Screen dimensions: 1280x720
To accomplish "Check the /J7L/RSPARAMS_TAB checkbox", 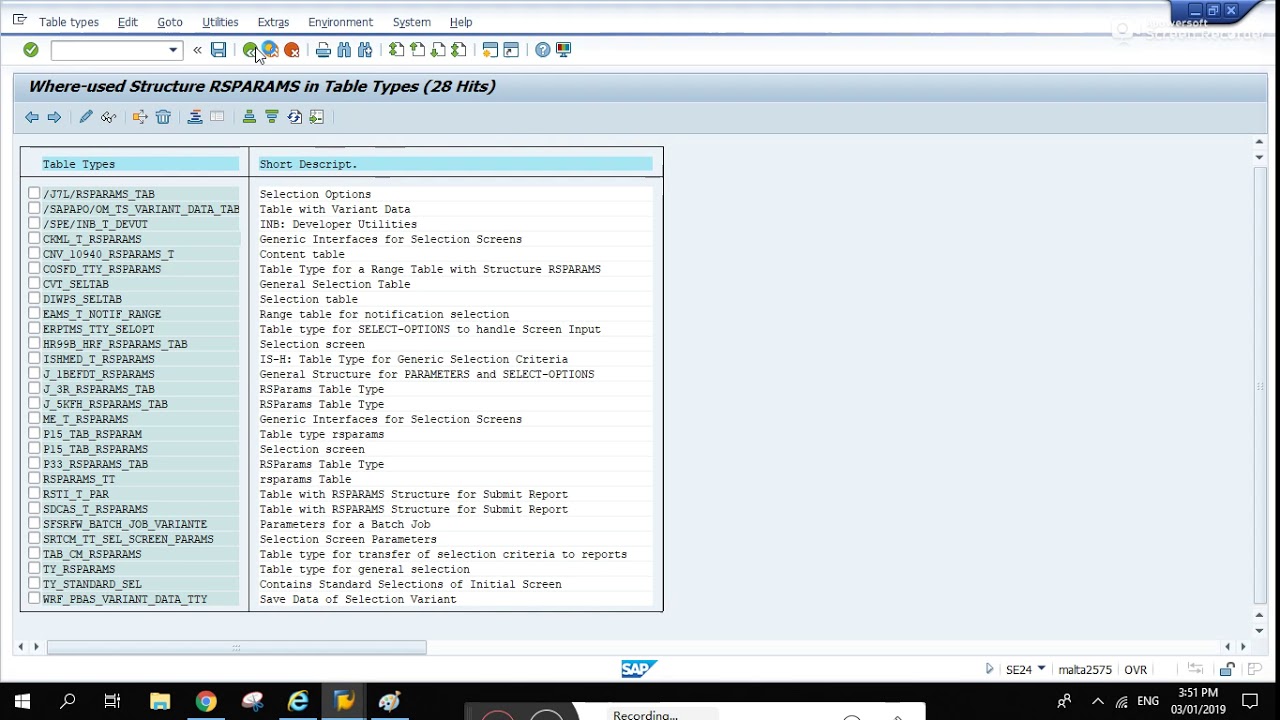I will pyautogui.click(x=34, y=193).
